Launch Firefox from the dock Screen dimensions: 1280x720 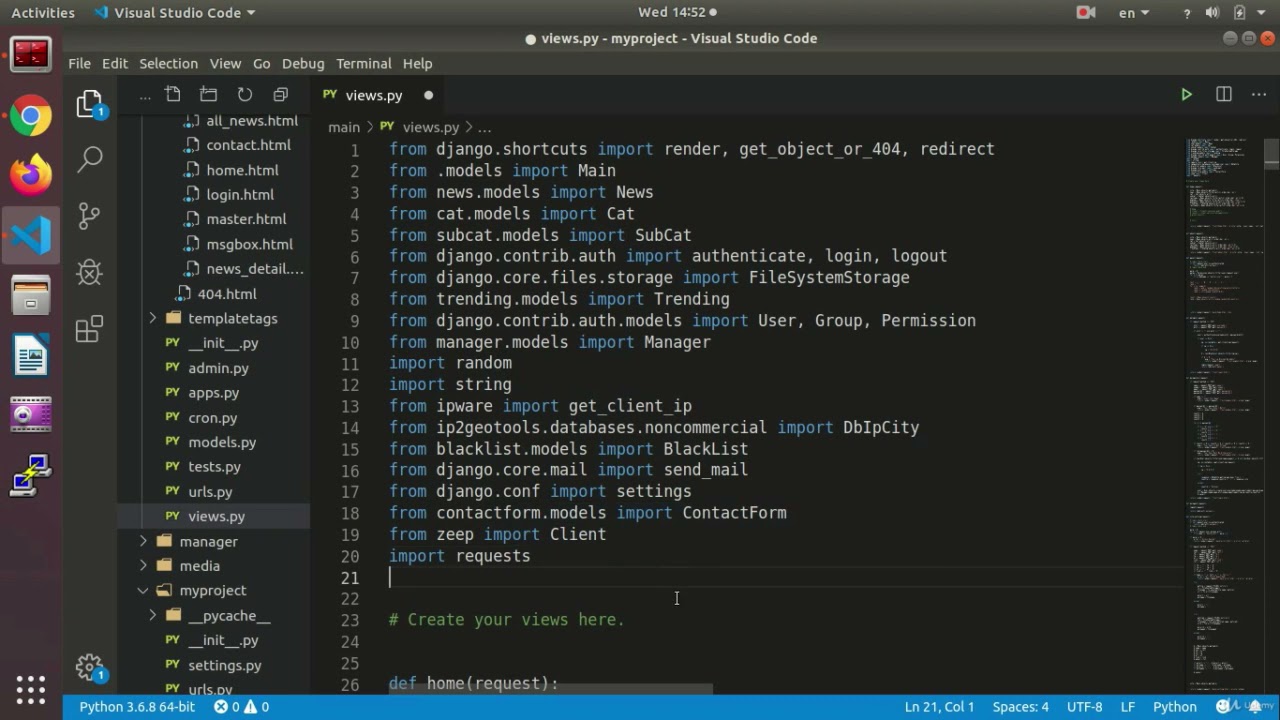pyautogui.click(x=31, y=175)
